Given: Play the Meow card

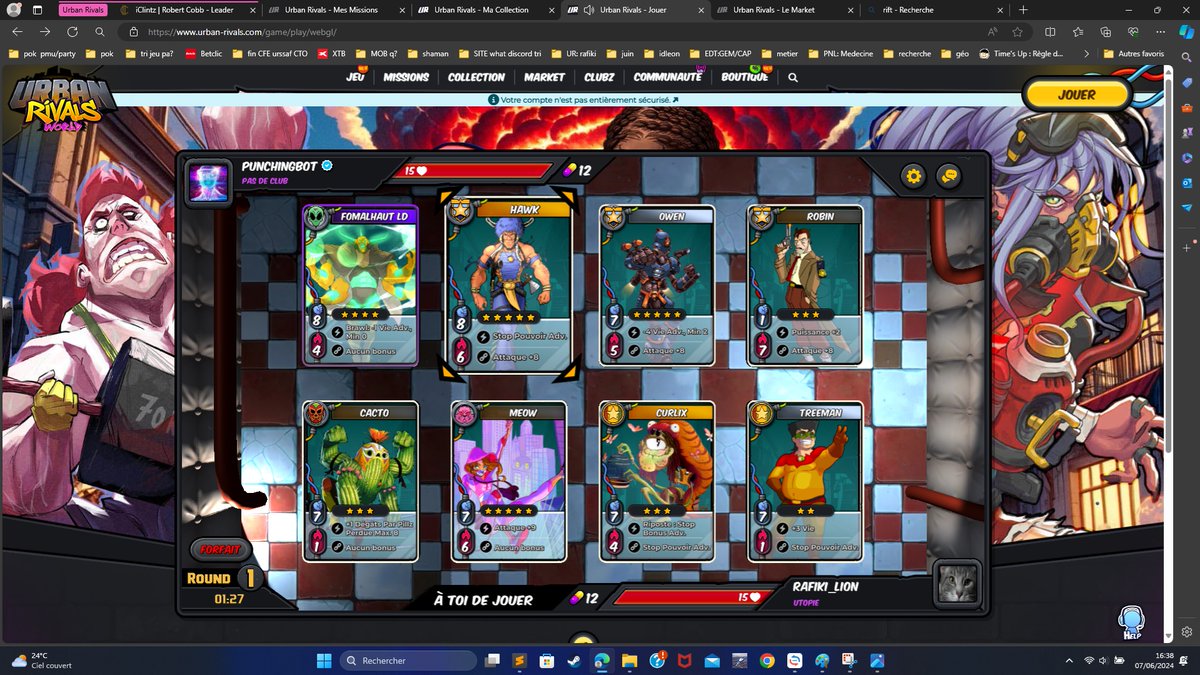Looking at the screenshot, I should (x=509, y=481).
